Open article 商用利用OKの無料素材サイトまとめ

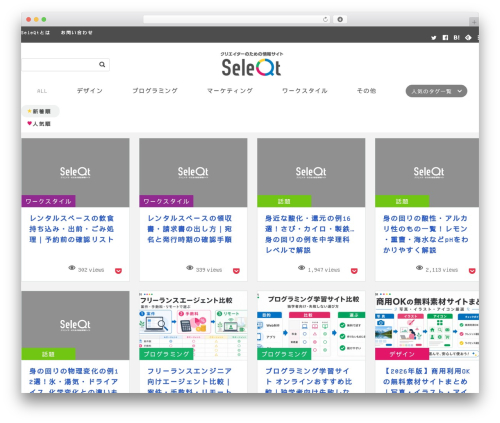[426, 380]
